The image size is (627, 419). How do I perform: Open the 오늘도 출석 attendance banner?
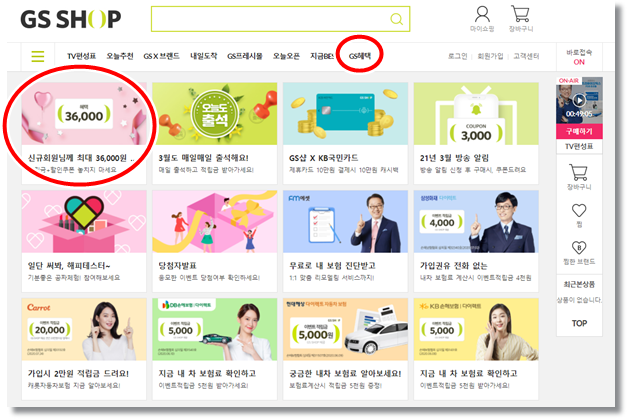pos(215,133)
